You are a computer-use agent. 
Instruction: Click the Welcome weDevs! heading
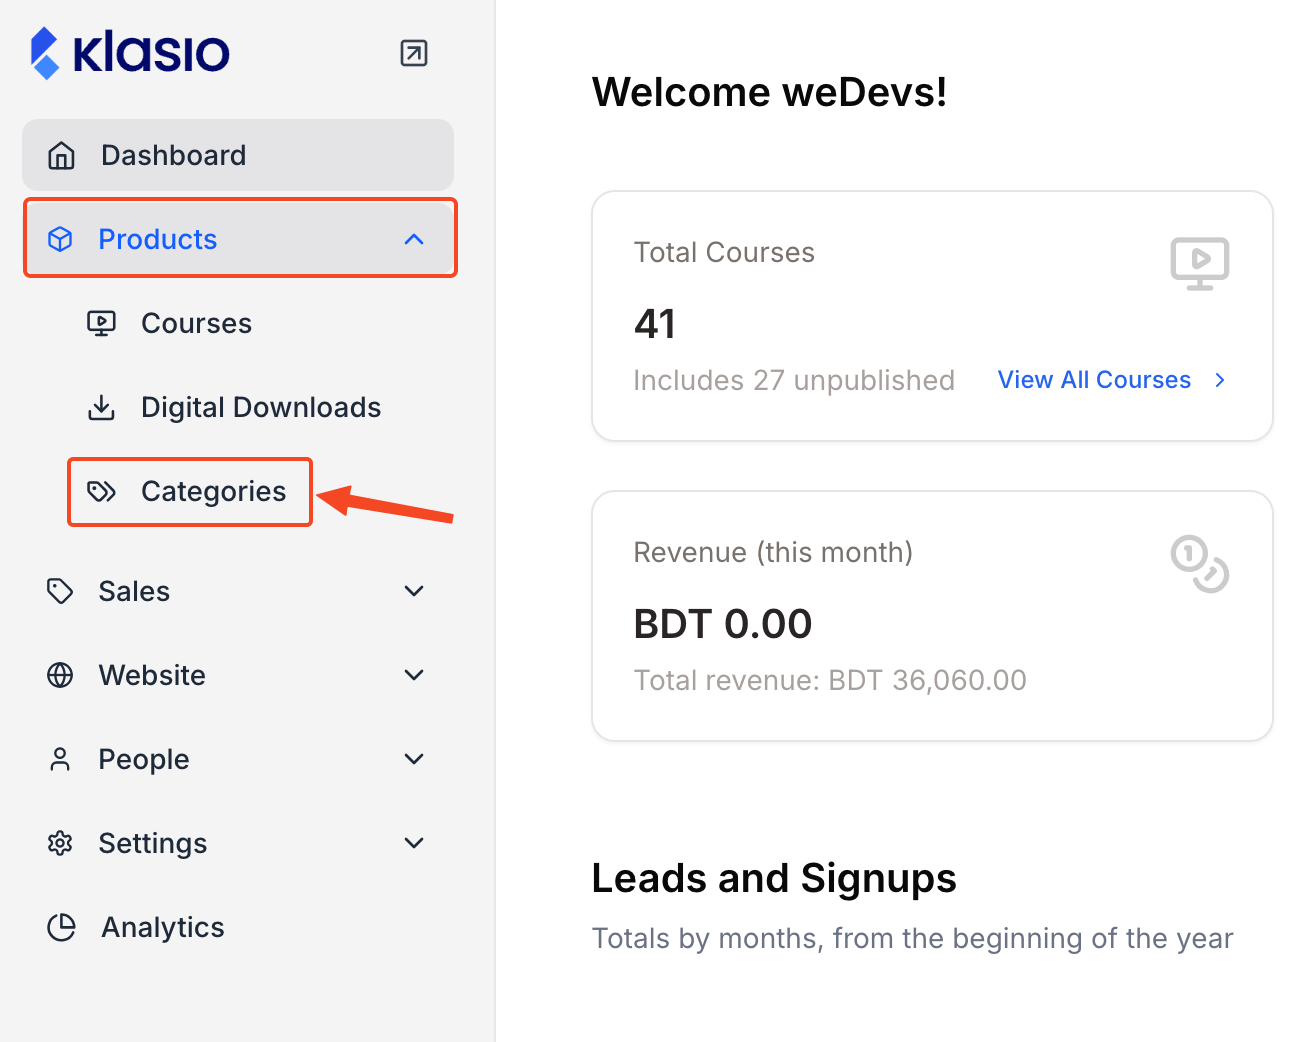(770, 92)
